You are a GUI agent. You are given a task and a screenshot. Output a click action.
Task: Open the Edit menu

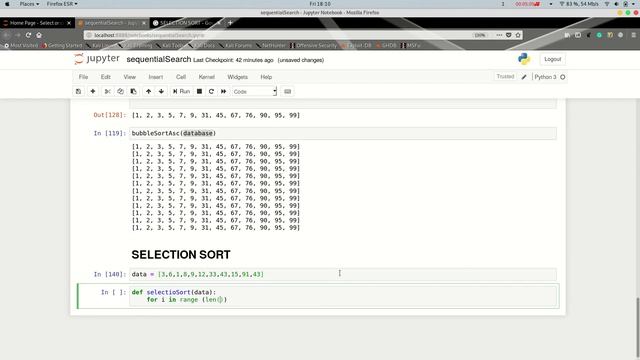[105, 77]
